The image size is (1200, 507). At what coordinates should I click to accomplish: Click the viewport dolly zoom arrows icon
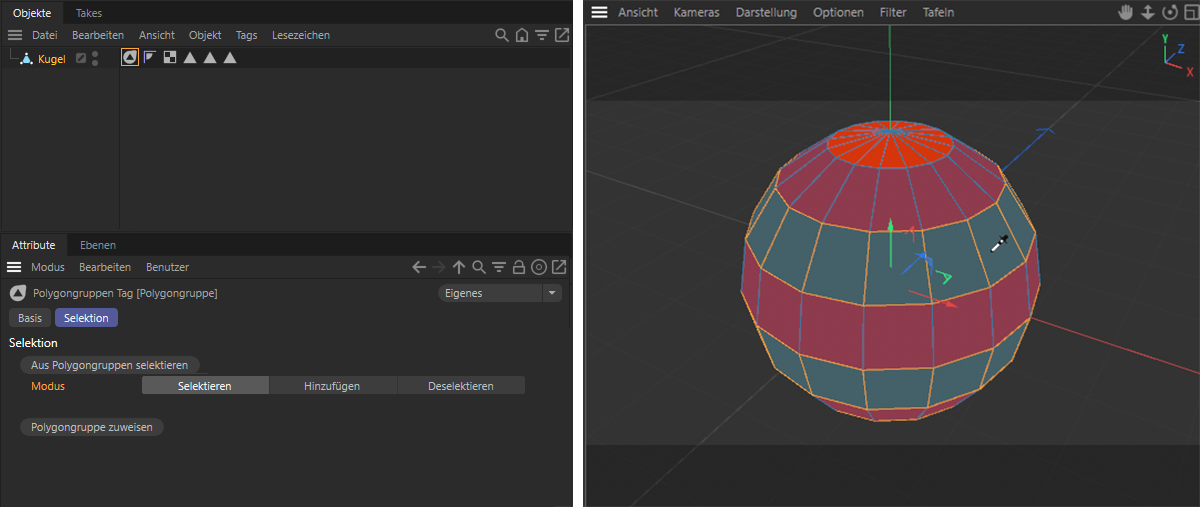(x=1147, y=13)
